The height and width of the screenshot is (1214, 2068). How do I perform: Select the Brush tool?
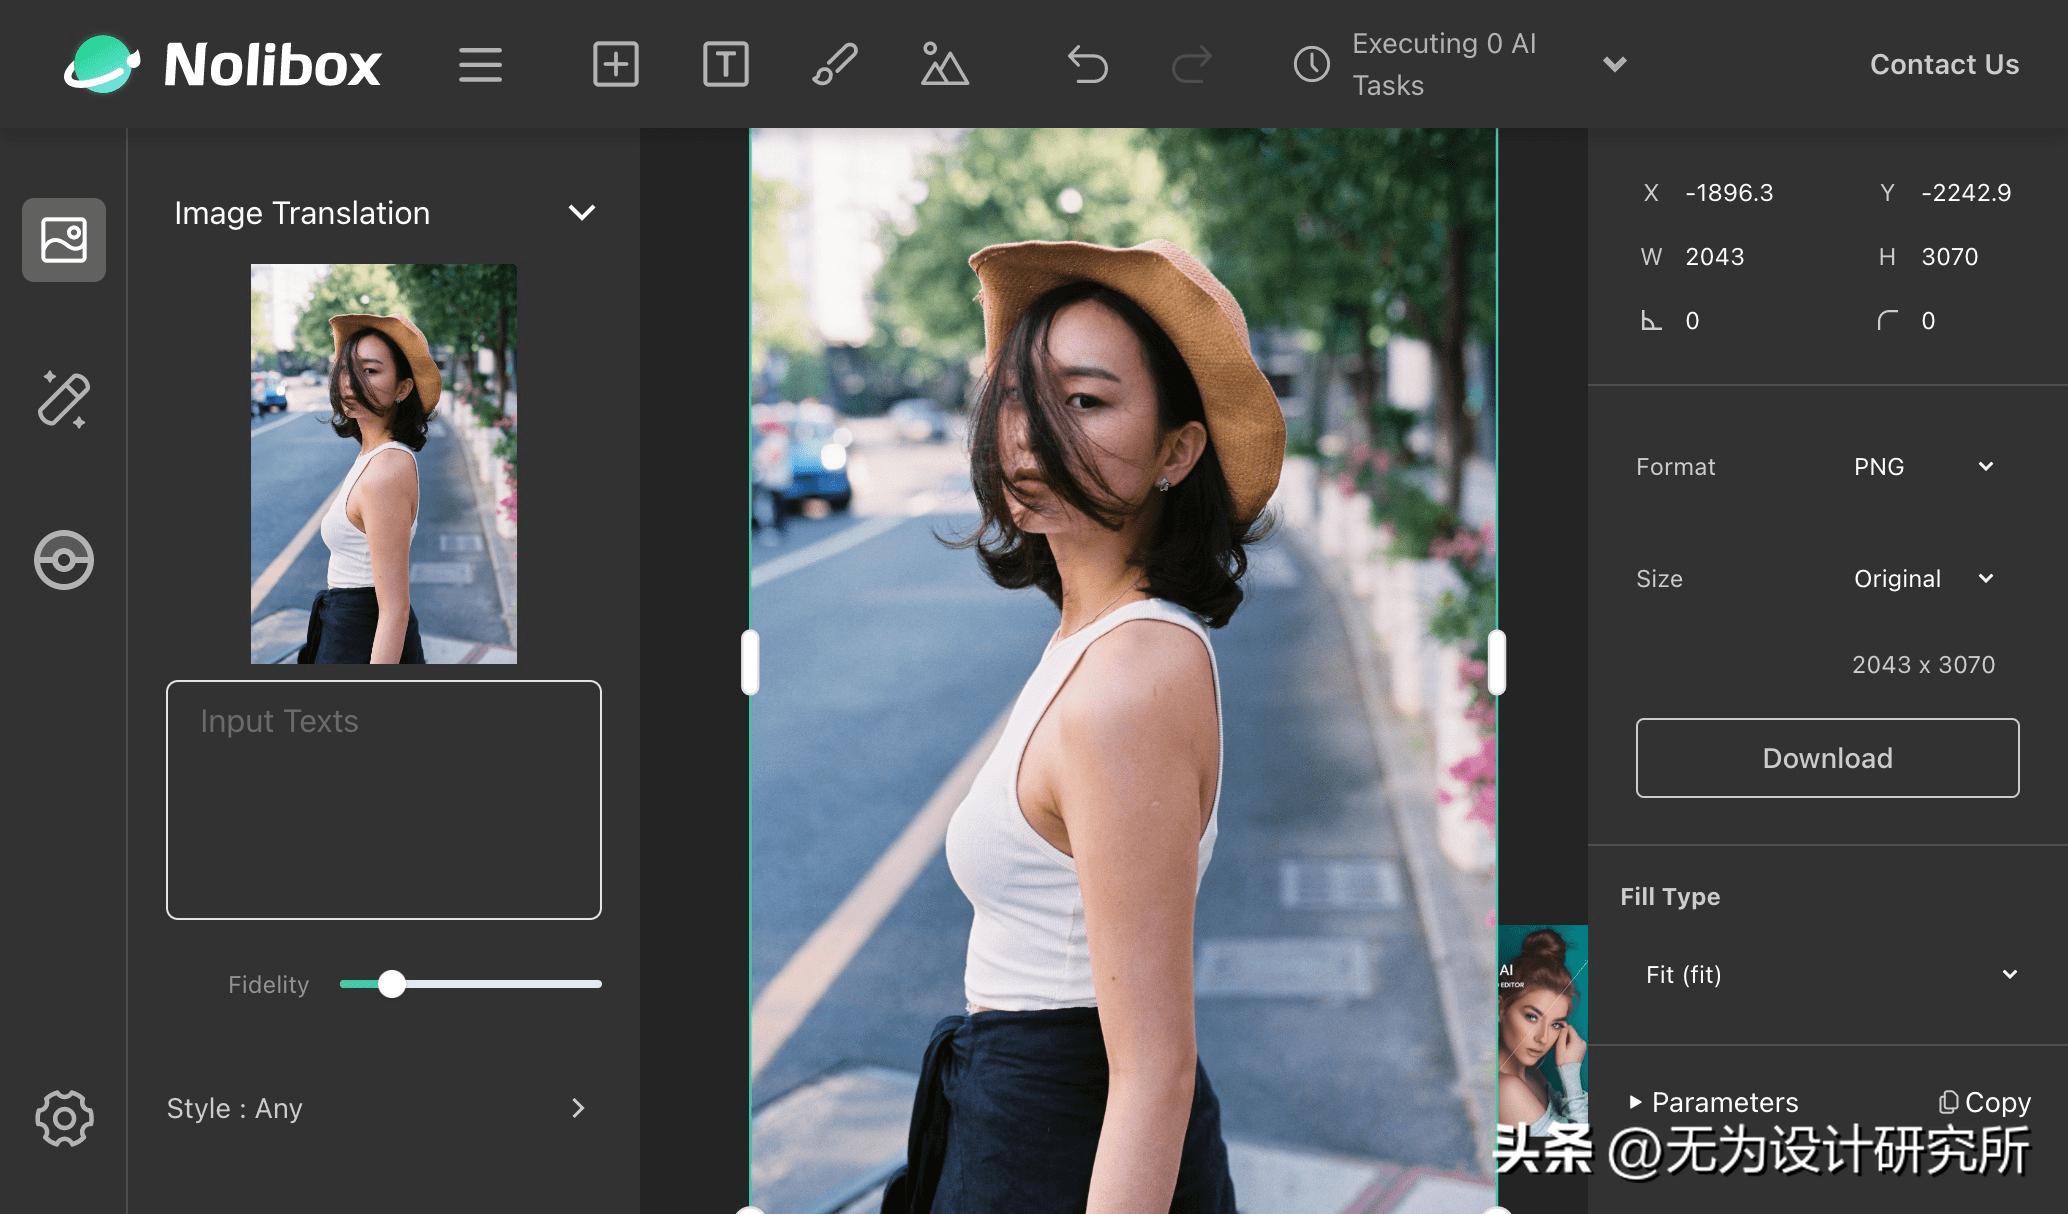pos(835,65)
